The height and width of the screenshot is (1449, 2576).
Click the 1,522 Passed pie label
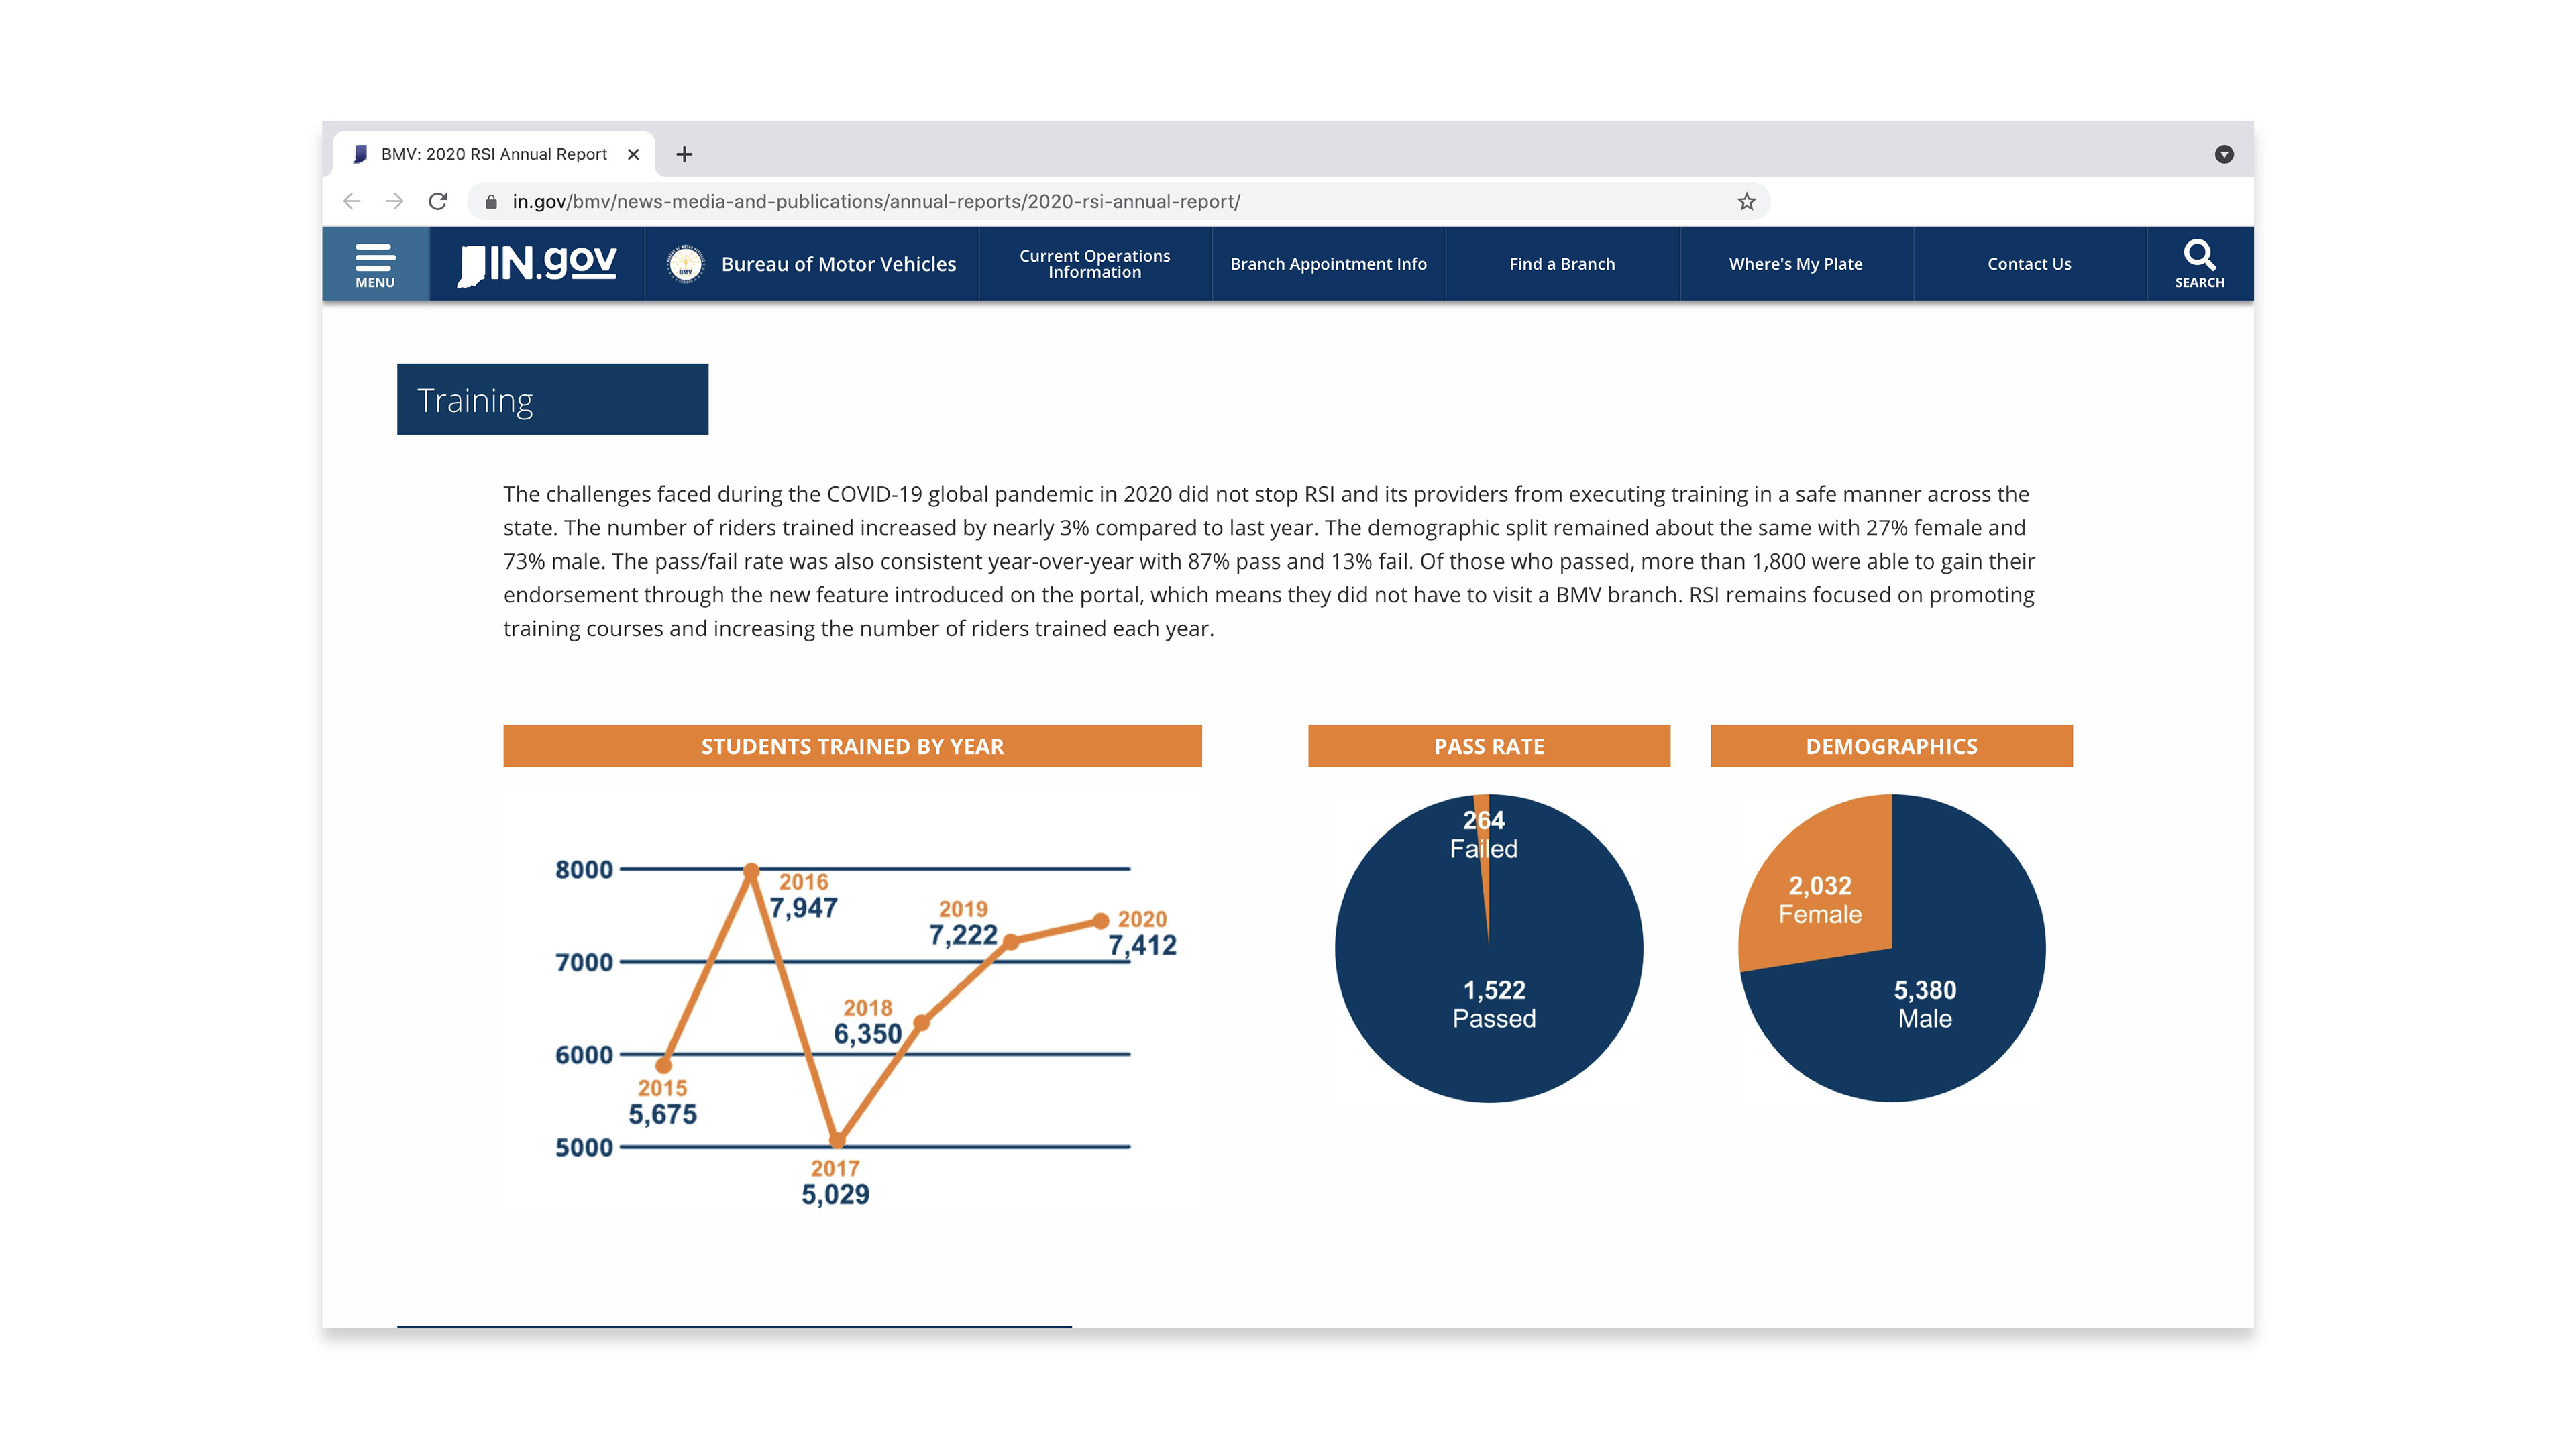1494,1004
